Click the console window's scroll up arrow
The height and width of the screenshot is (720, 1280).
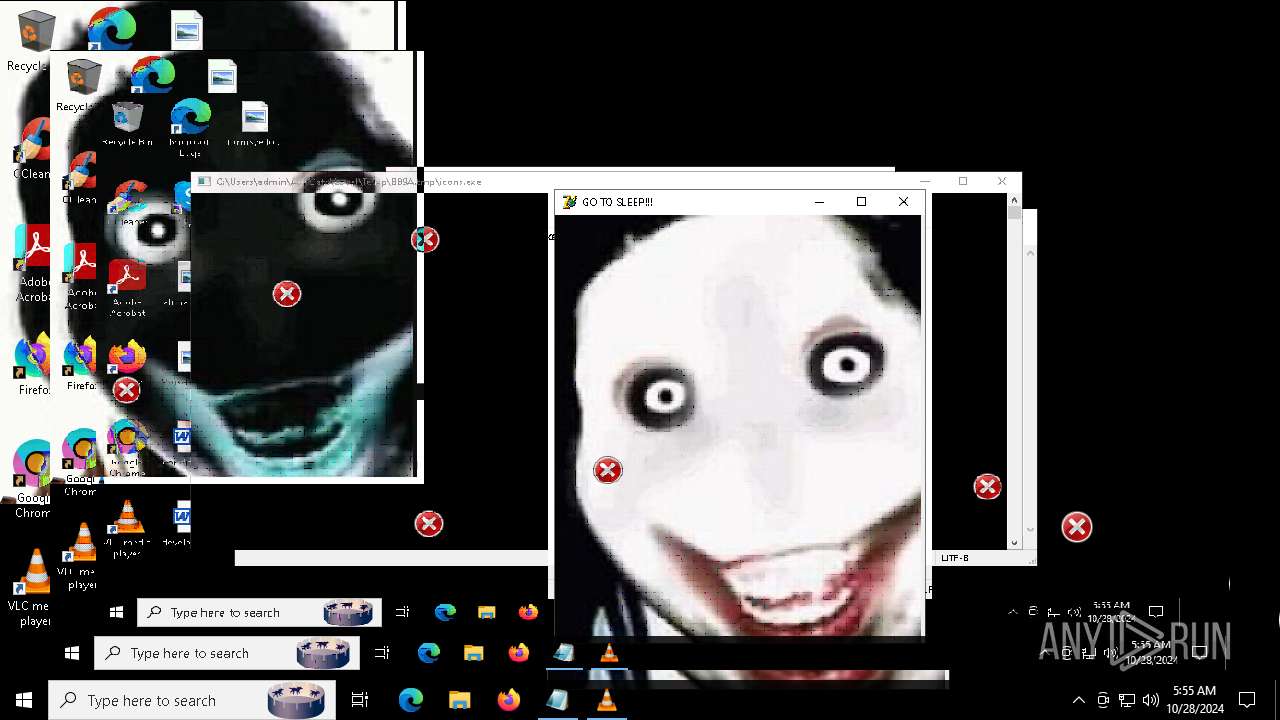[1014, 199]
